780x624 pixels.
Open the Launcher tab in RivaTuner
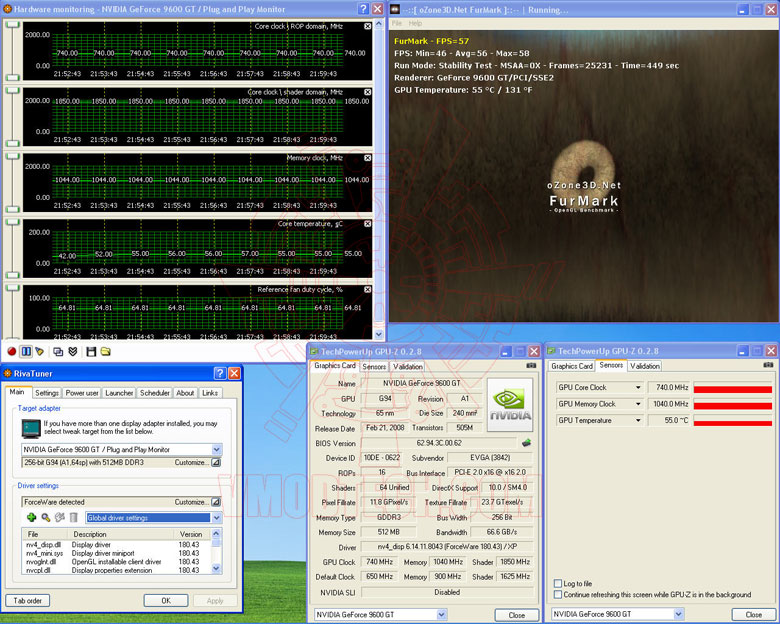tap(119, 393)
